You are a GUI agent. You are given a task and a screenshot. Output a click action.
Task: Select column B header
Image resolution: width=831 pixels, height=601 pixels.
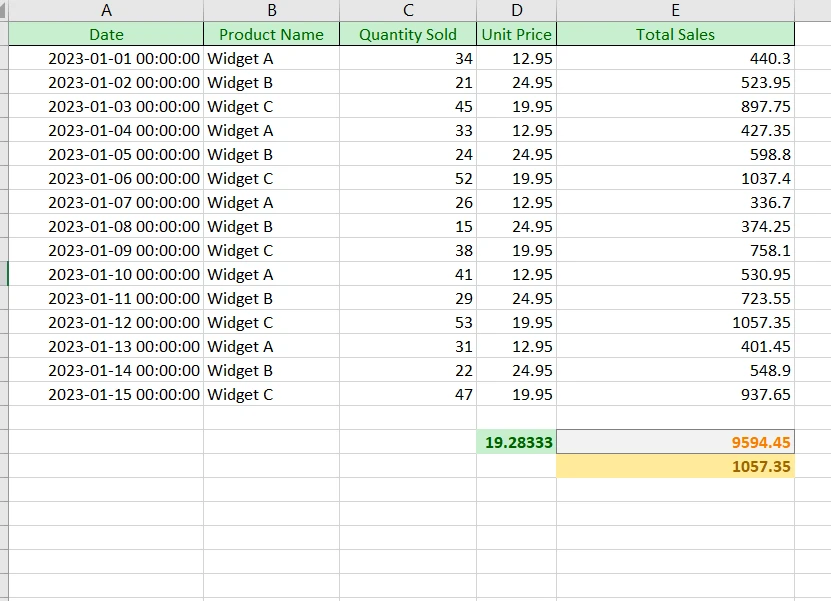[x=271, y=10]
